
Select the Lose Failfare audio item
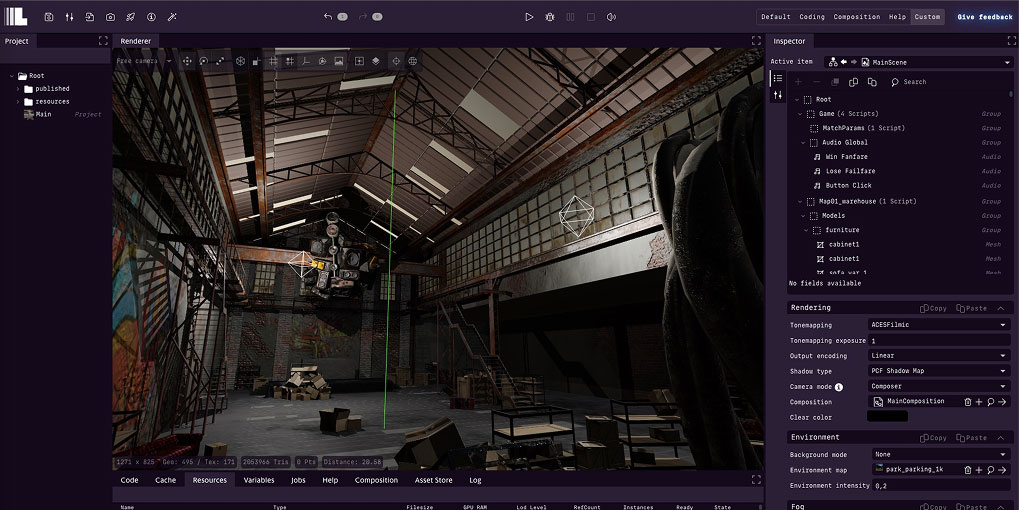[x=850, y=171]
